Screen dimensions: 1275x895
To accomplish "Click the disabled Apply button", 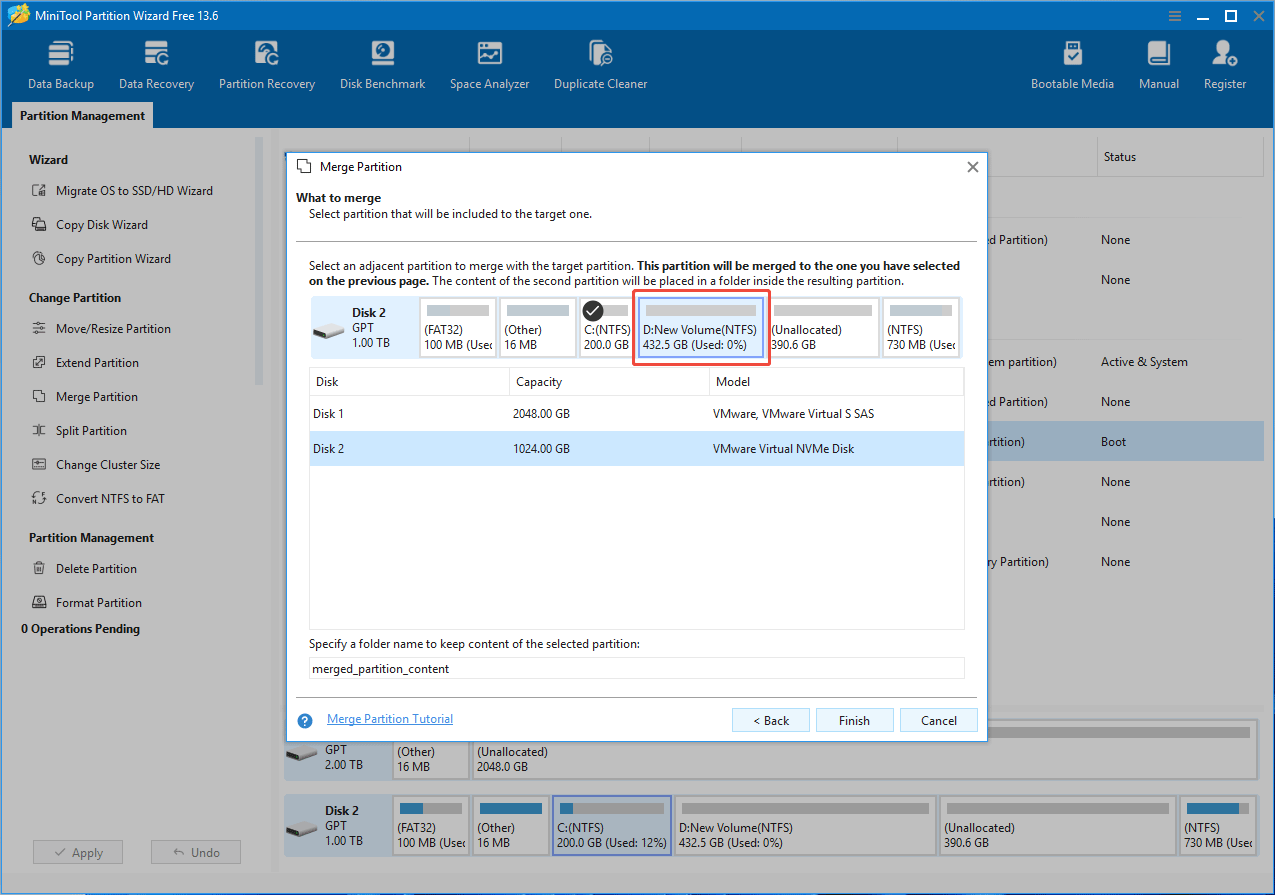I will click(78, 853).
